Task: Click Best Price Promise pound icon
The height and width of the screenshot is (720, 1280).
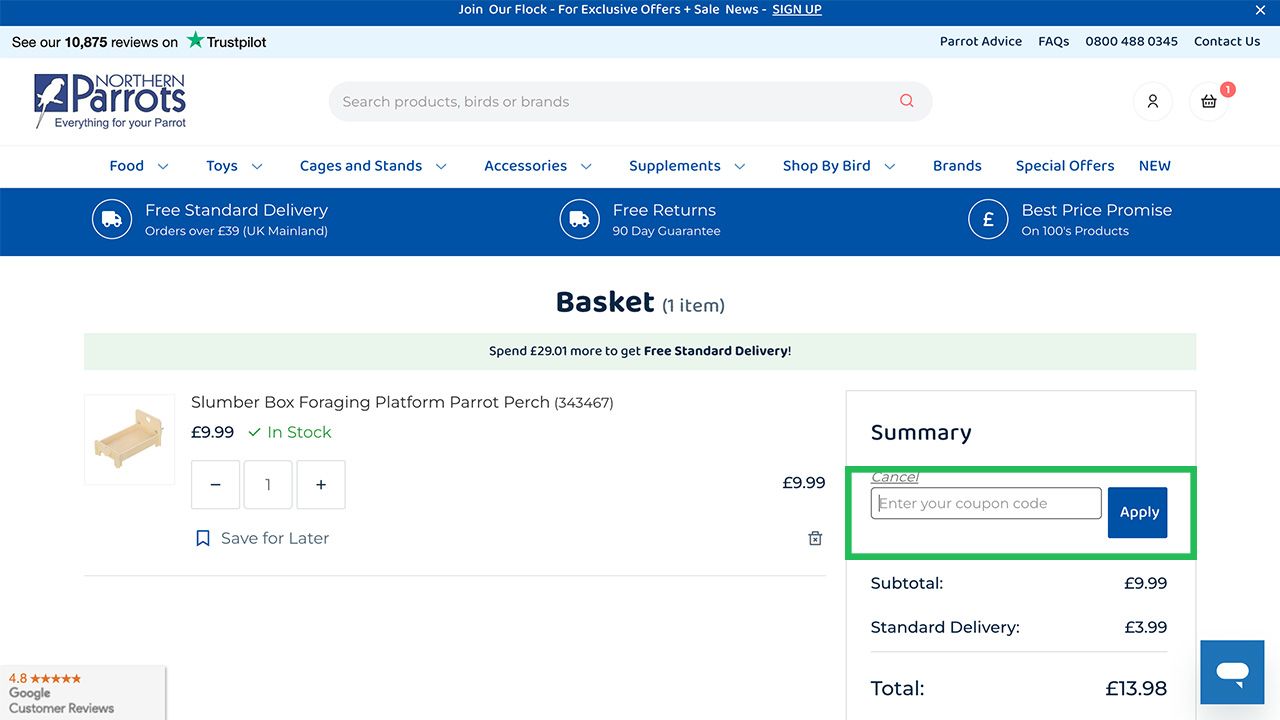Action: (x=988, y=220)
